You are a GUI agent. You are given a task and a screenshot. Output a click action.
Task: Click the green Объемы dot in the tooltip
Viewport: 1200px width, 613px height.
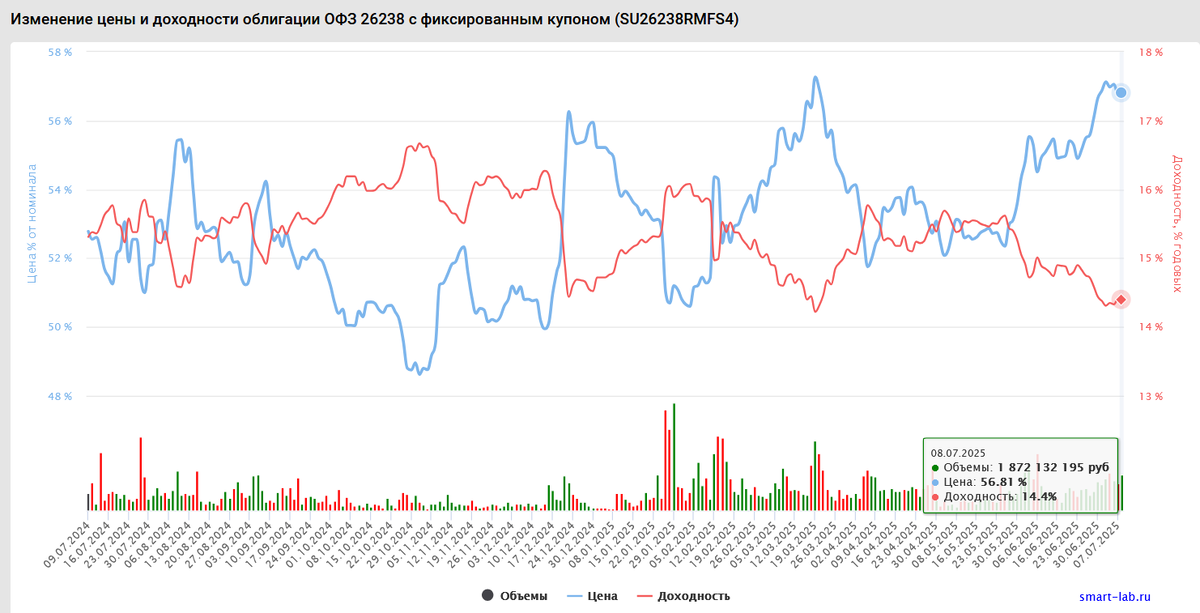tap(936, 466)
